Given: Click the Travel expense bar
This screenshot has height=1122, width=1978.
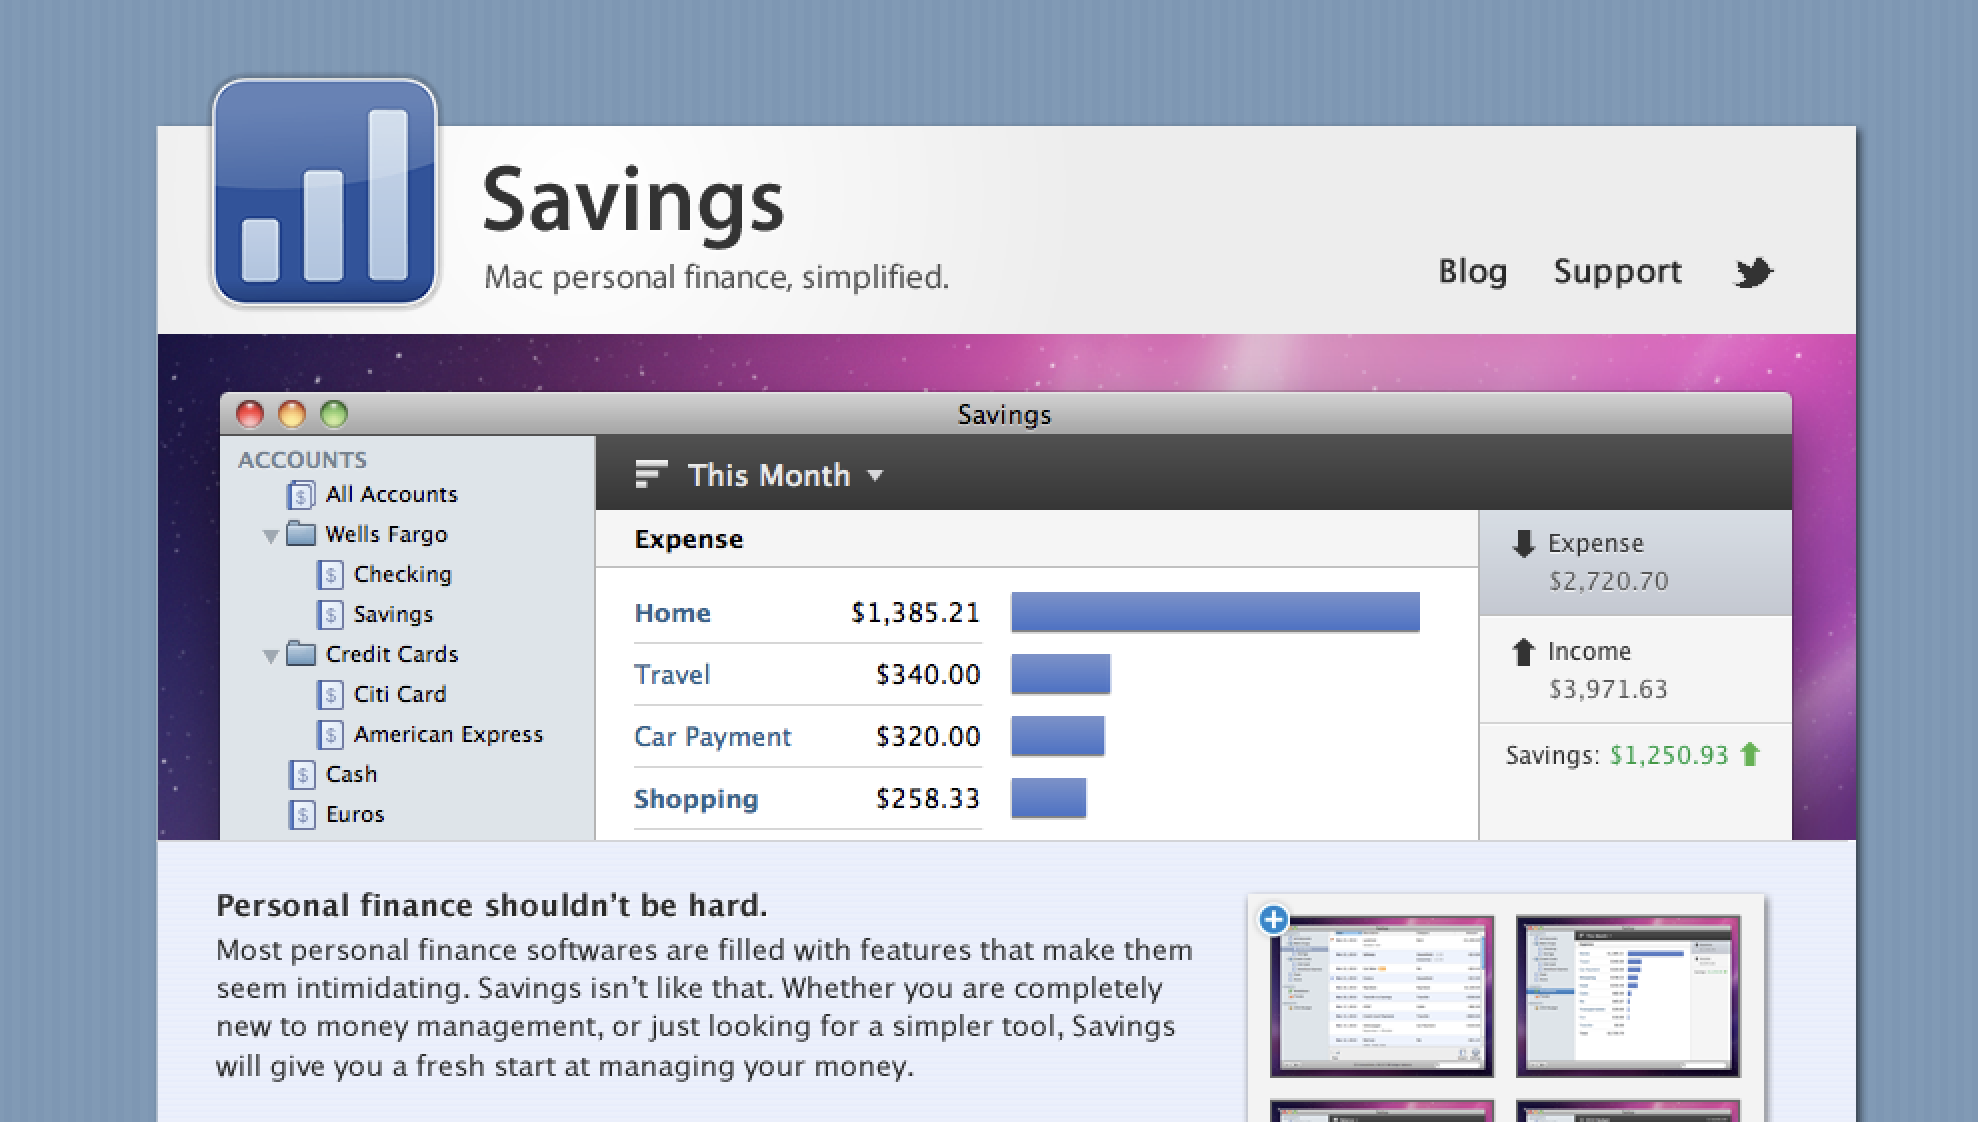Looking at the screenshot, I should click(1060, 674).
